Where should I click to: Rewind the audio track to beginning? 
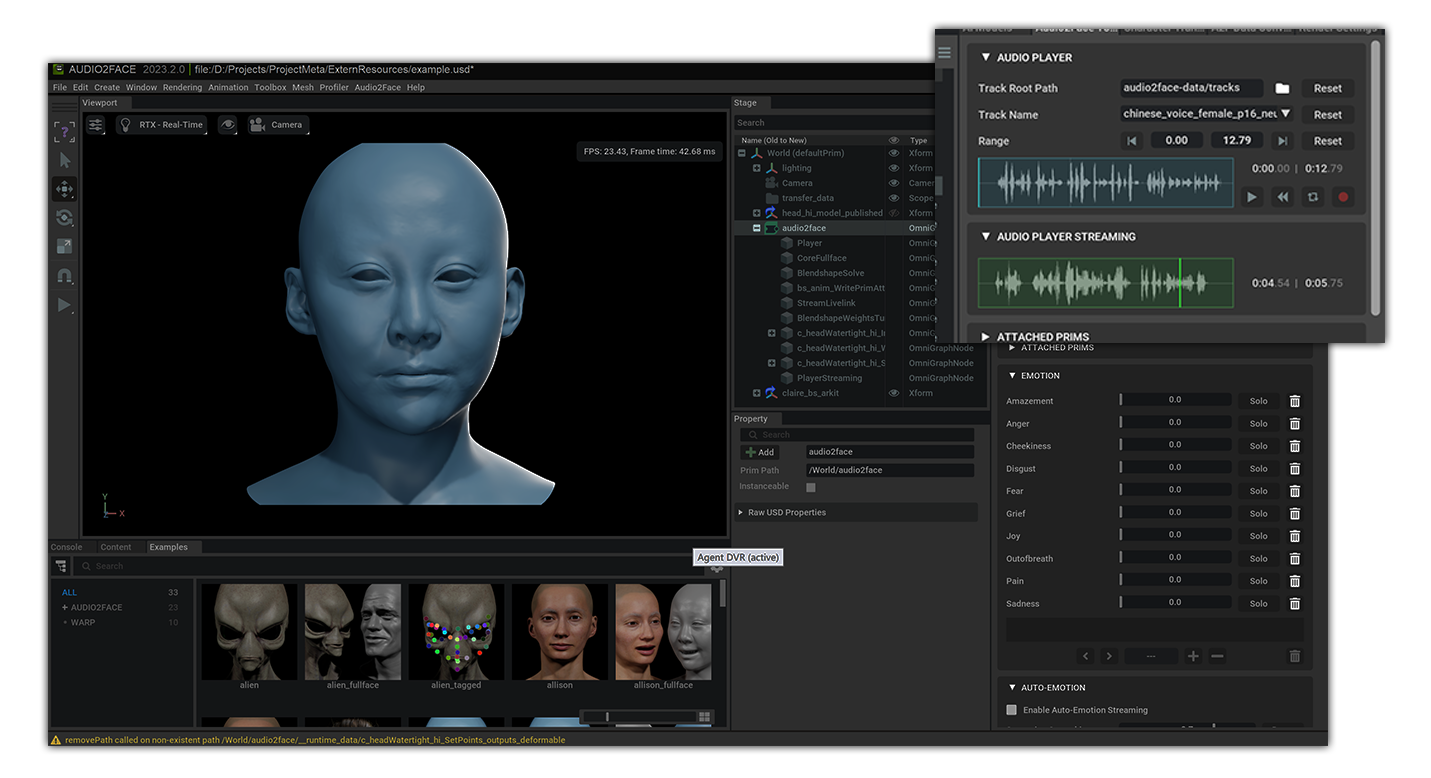(x=1282, y=197)
